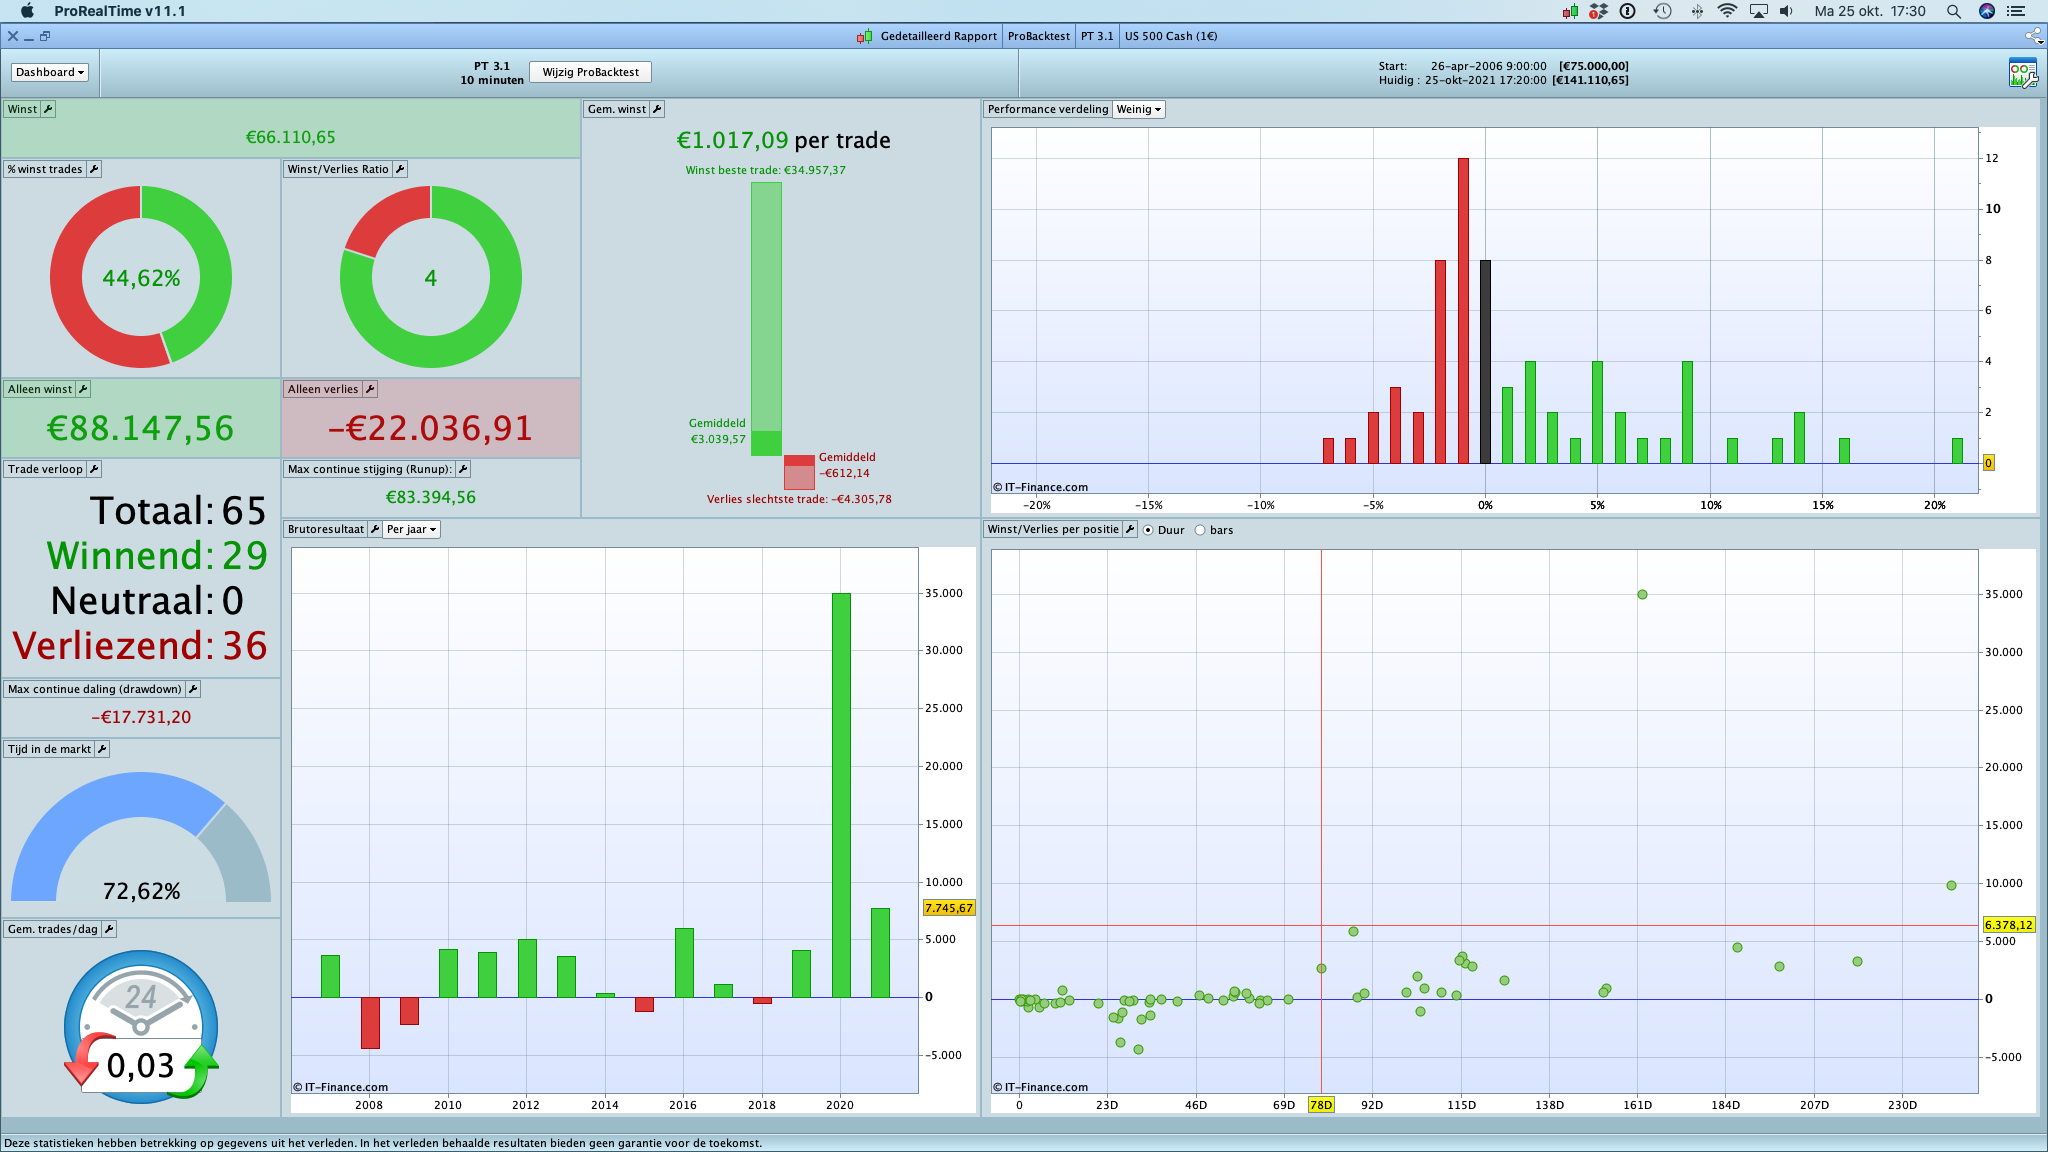
Task: Open macOS Spotlight search icon
Action: point(1953,11)
